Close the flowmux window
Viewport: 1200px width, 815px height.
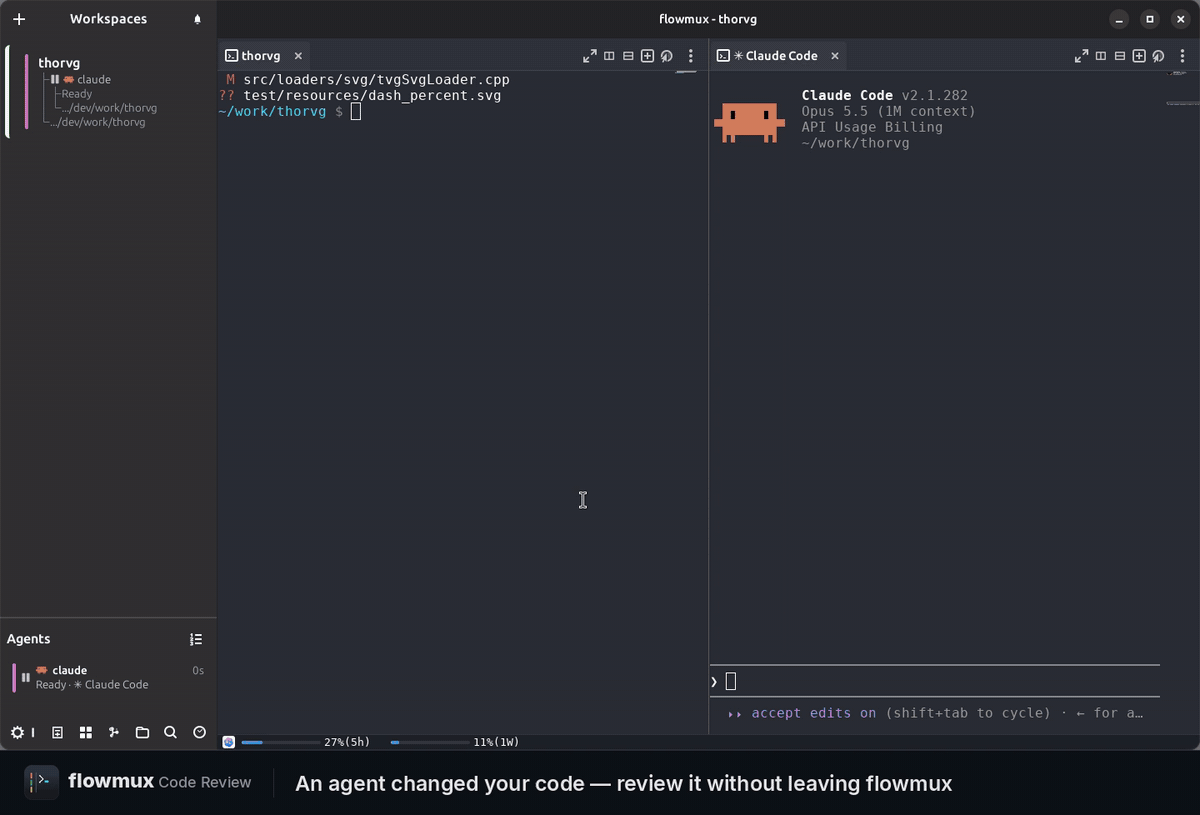1180,19
